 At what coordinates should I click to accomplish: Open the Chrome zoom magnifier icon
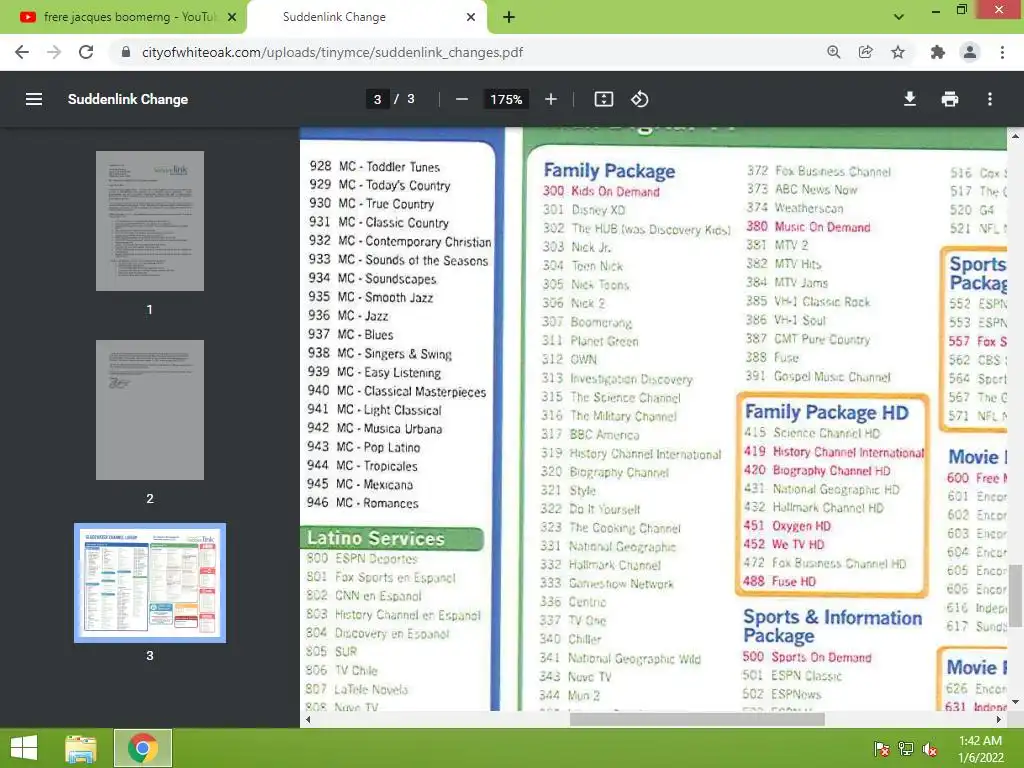833,52
